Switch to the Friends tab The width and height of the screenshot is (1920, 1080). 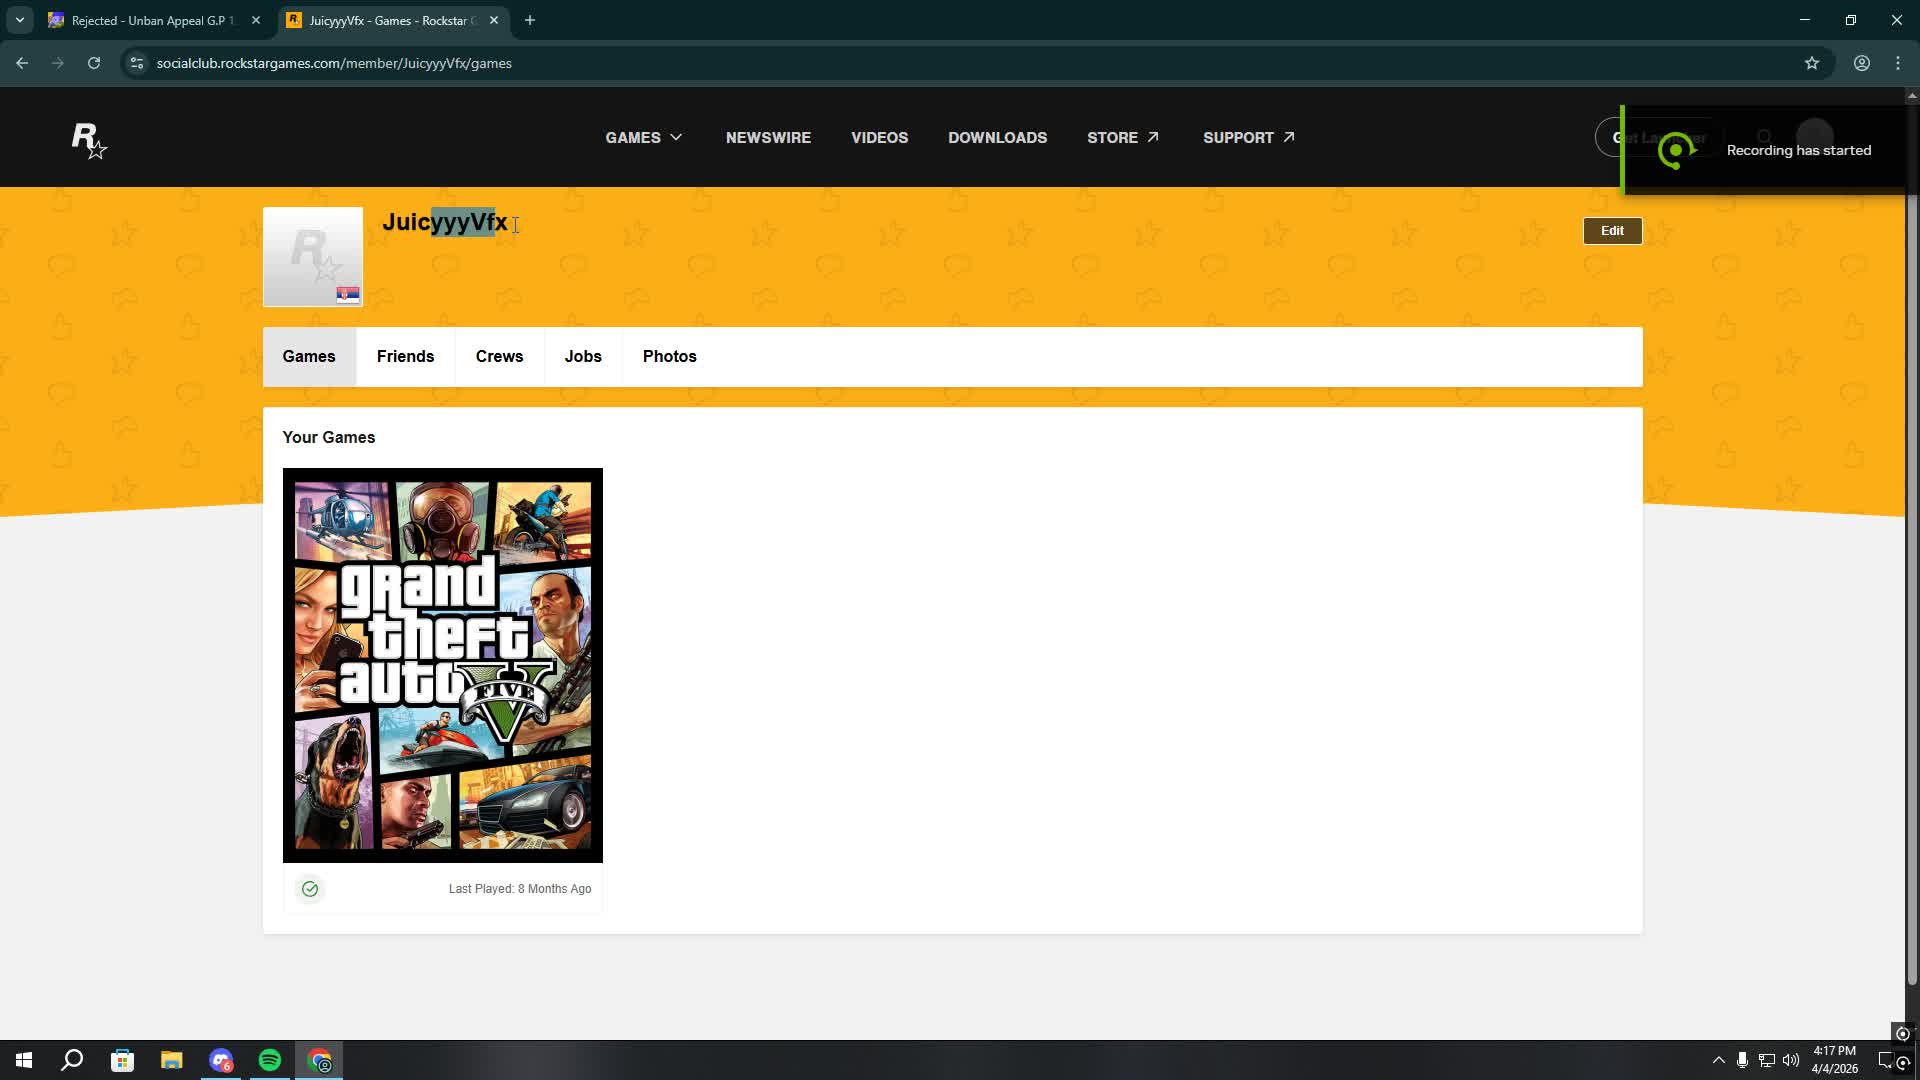(x=405, y=357)
